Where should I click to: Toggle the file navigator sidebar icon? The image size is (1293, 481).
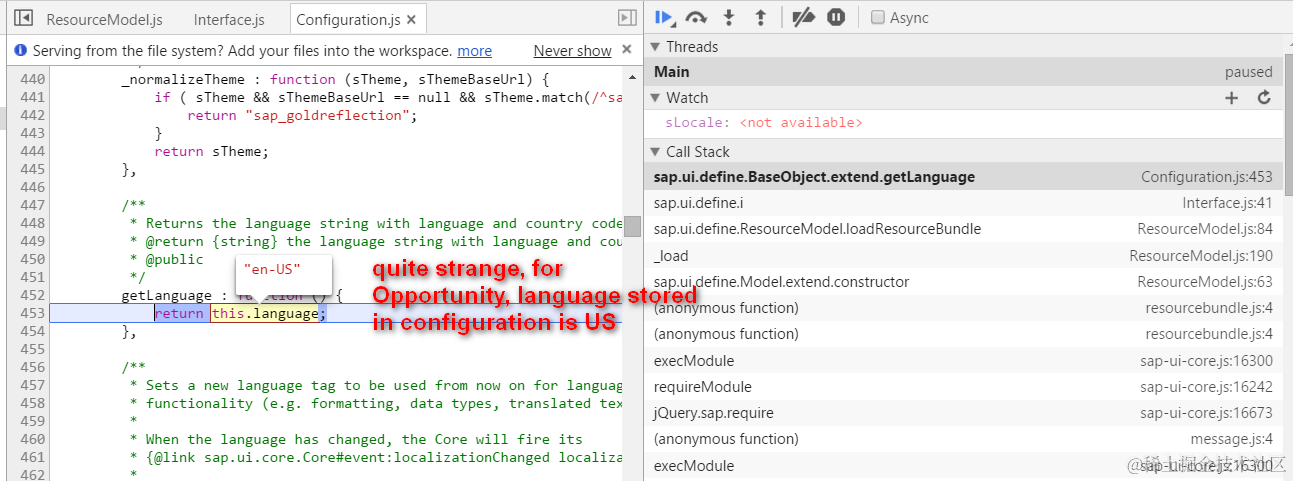coord(24,18)
